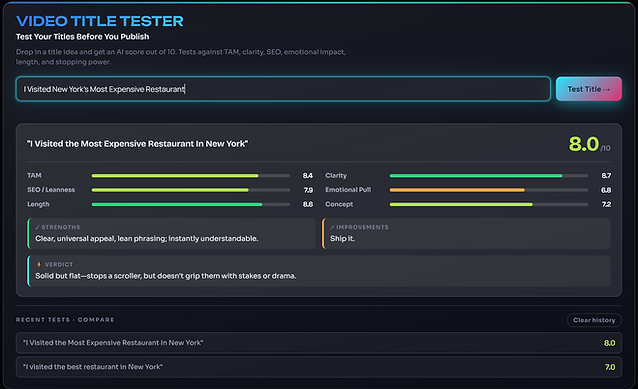Click the Length score bar
This screenshot has height=389, width=638.
190,204
